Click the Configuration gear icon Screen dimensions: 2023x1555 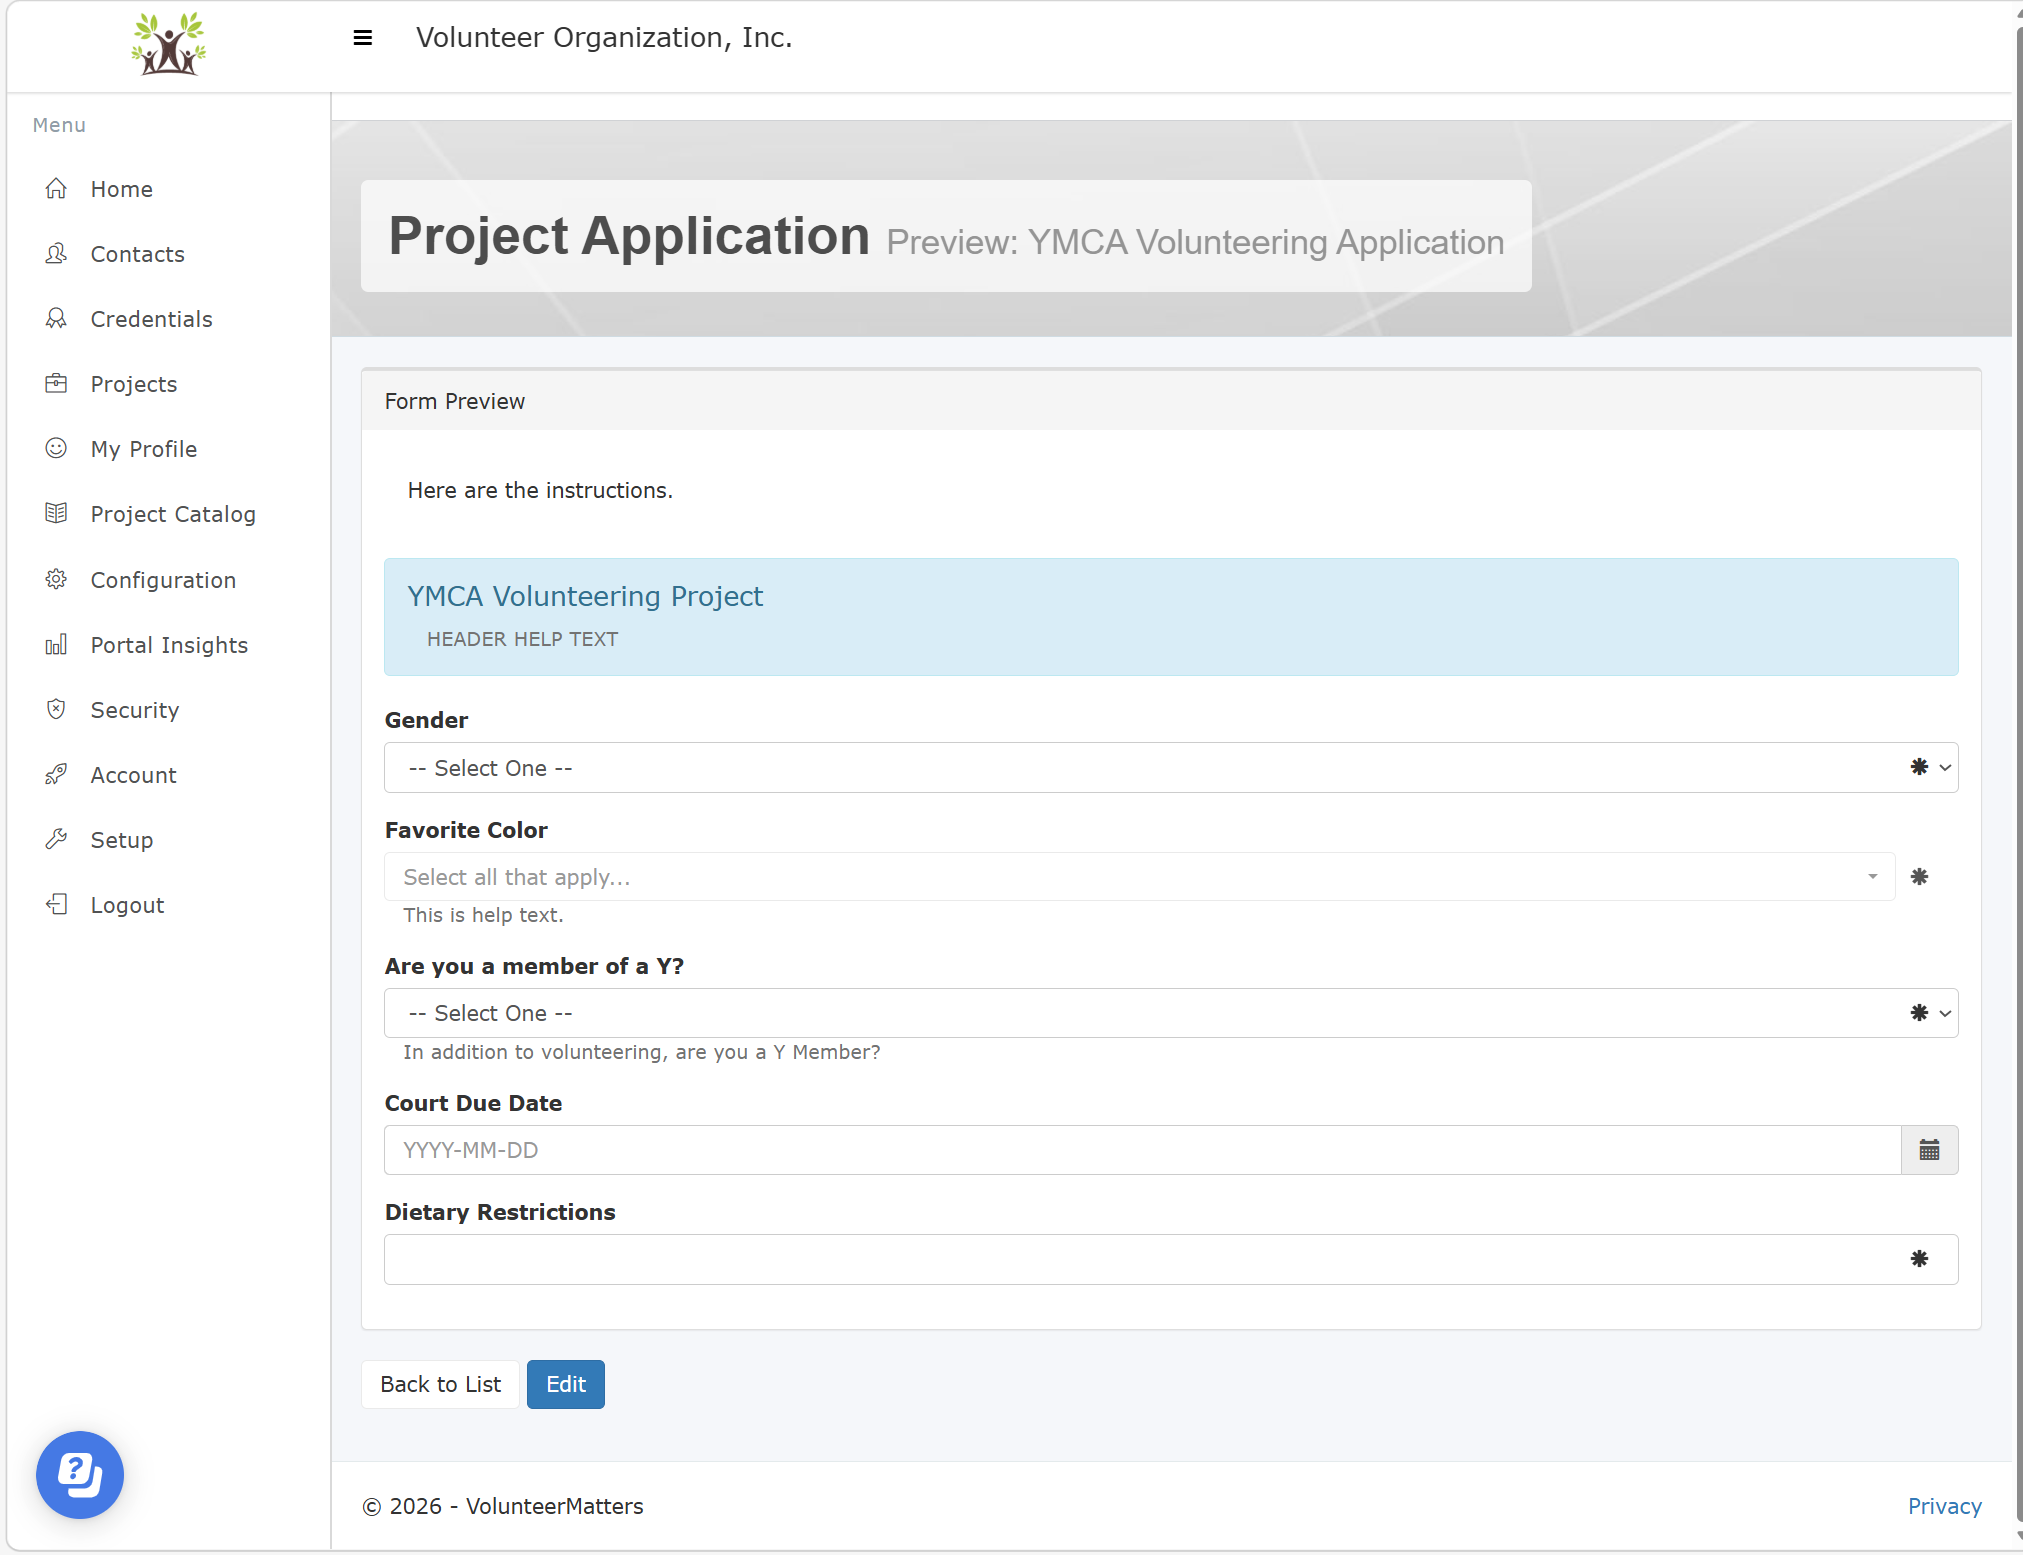coord(56,580)
